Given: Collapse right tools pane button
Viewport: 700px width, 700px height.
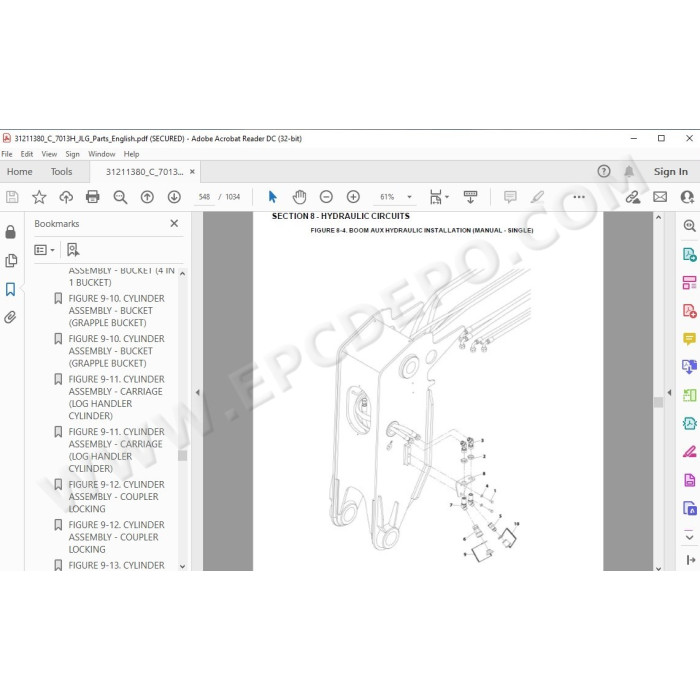Looking at the screenshot, I should tap(691, 559).
